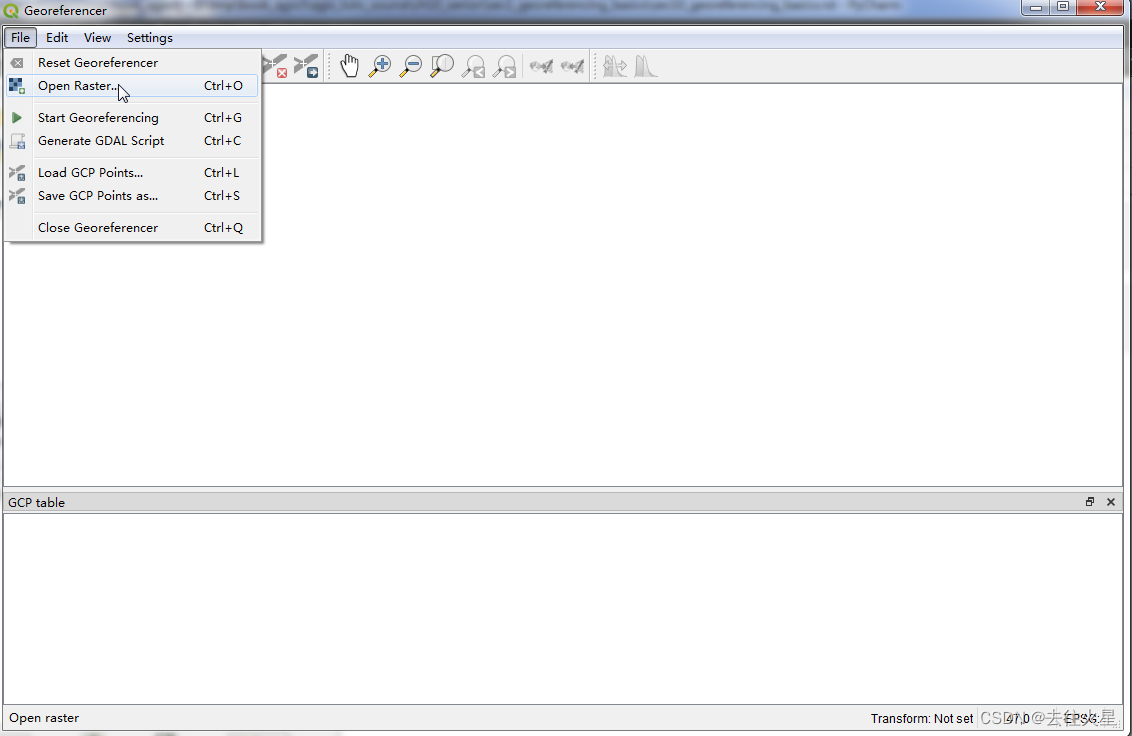
Task: Click the Zoom Last icon
Action: (474, 66)
